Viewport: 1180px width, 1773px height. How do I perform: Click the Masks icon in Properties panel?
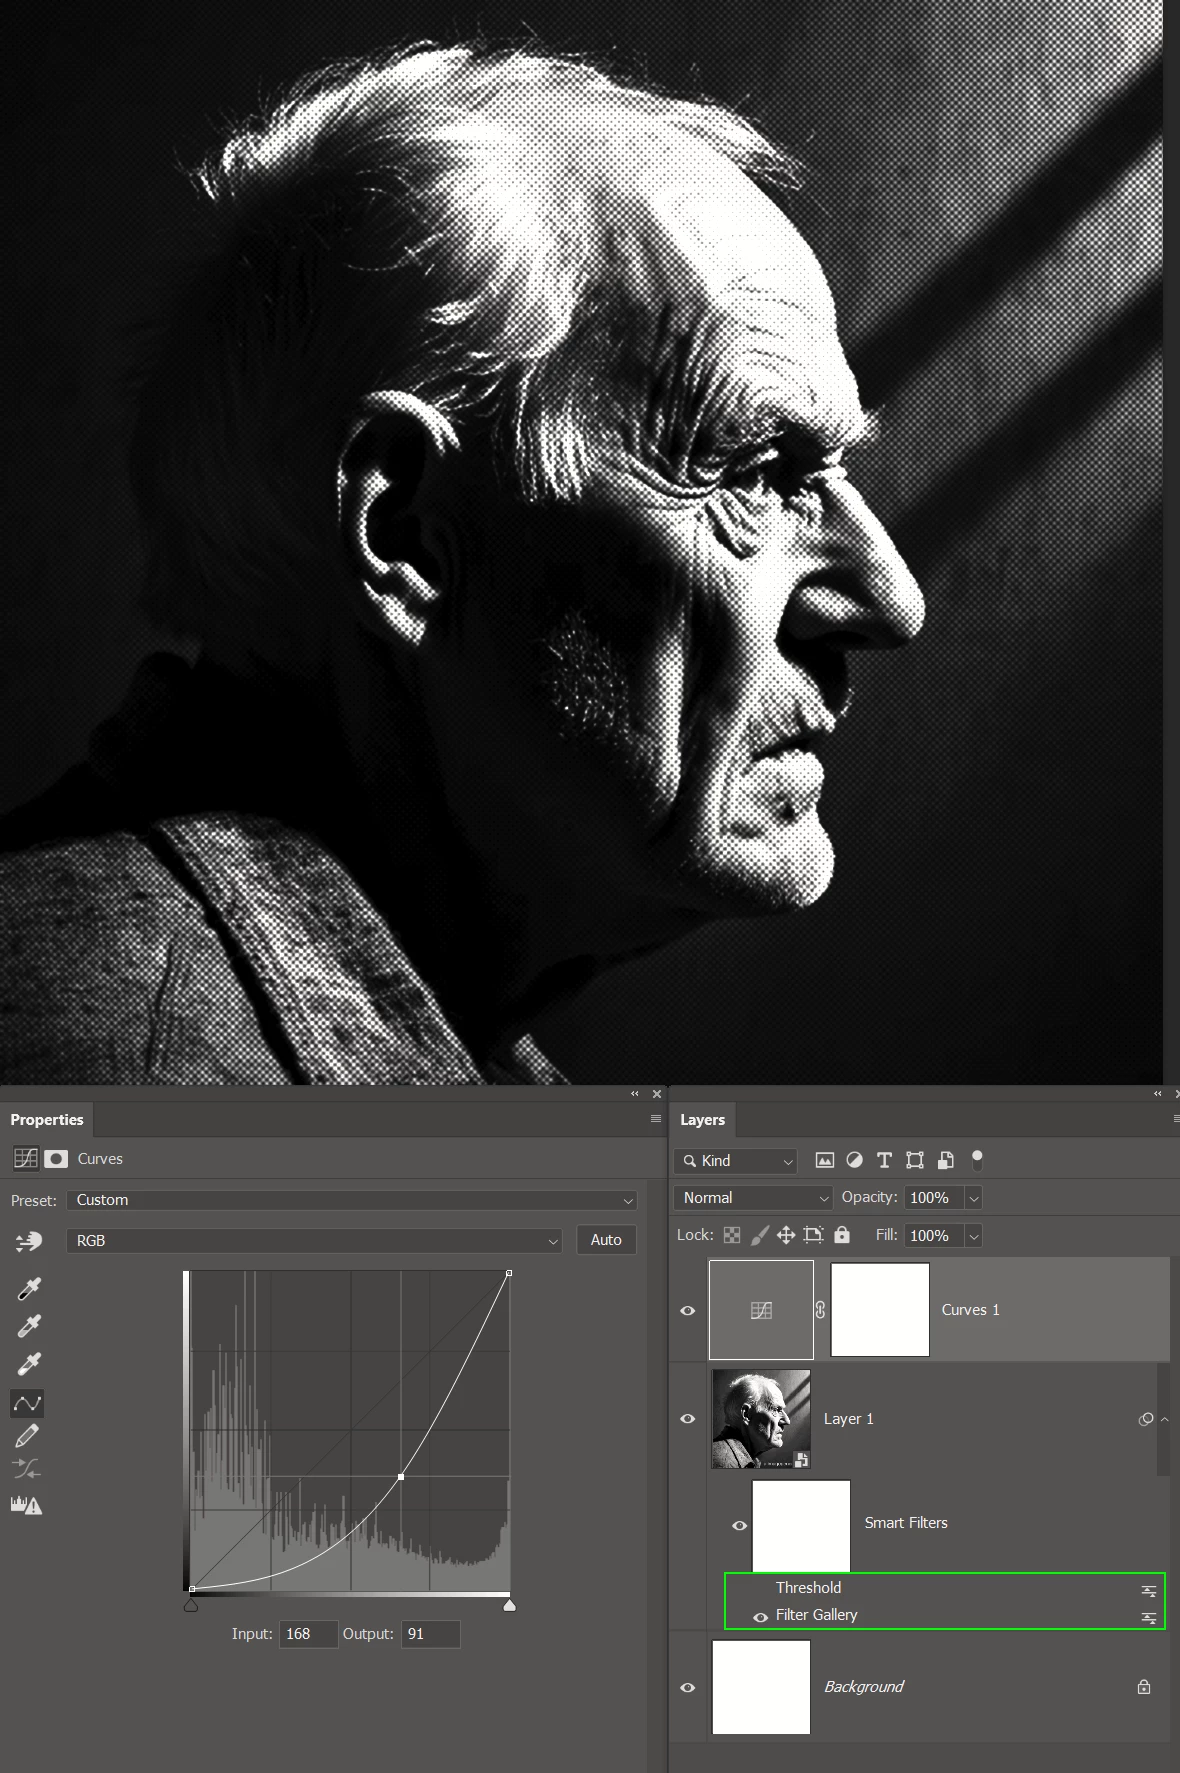56,1158
